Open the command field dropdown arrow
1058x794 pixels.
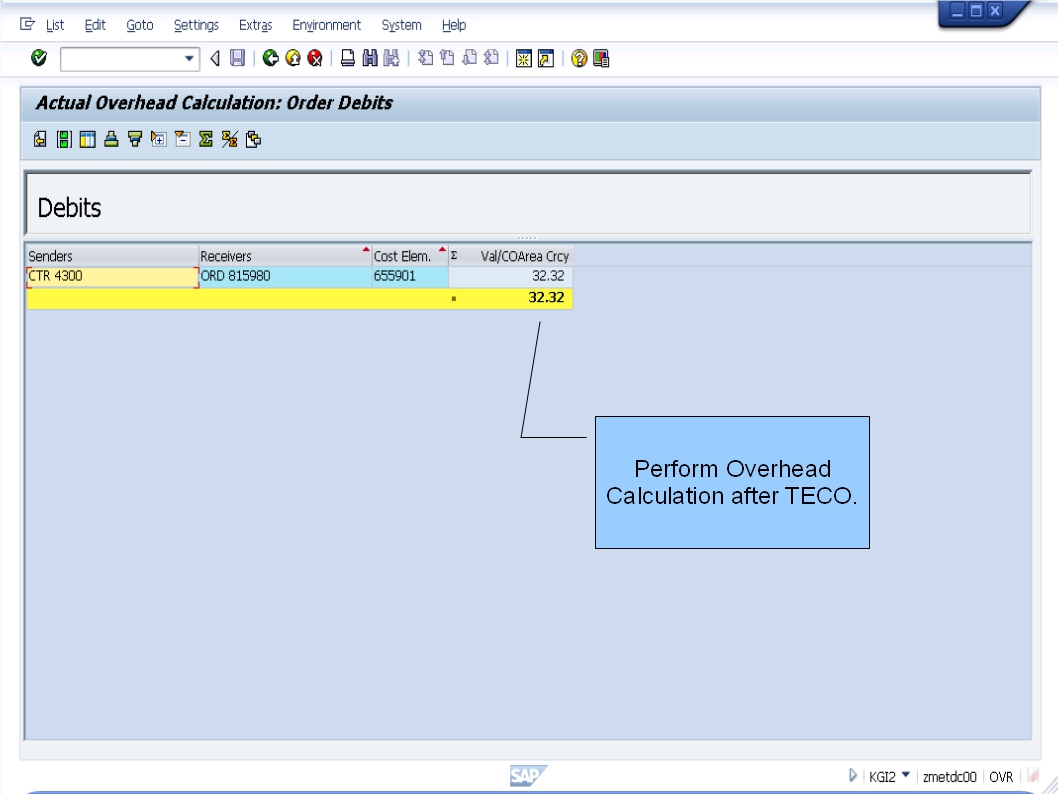point(190,59)
